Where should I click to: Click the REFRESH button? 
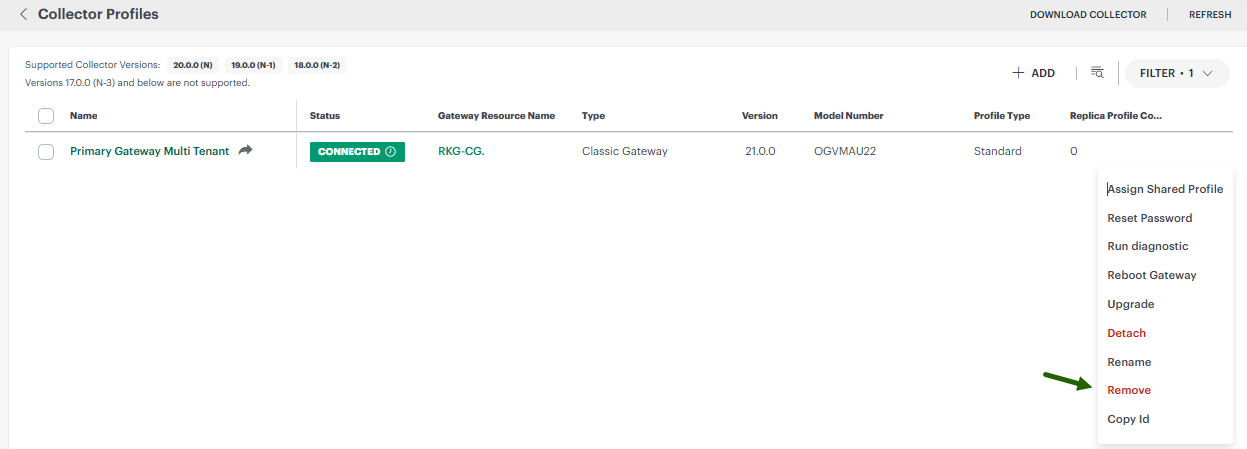tap(1210, 15)
